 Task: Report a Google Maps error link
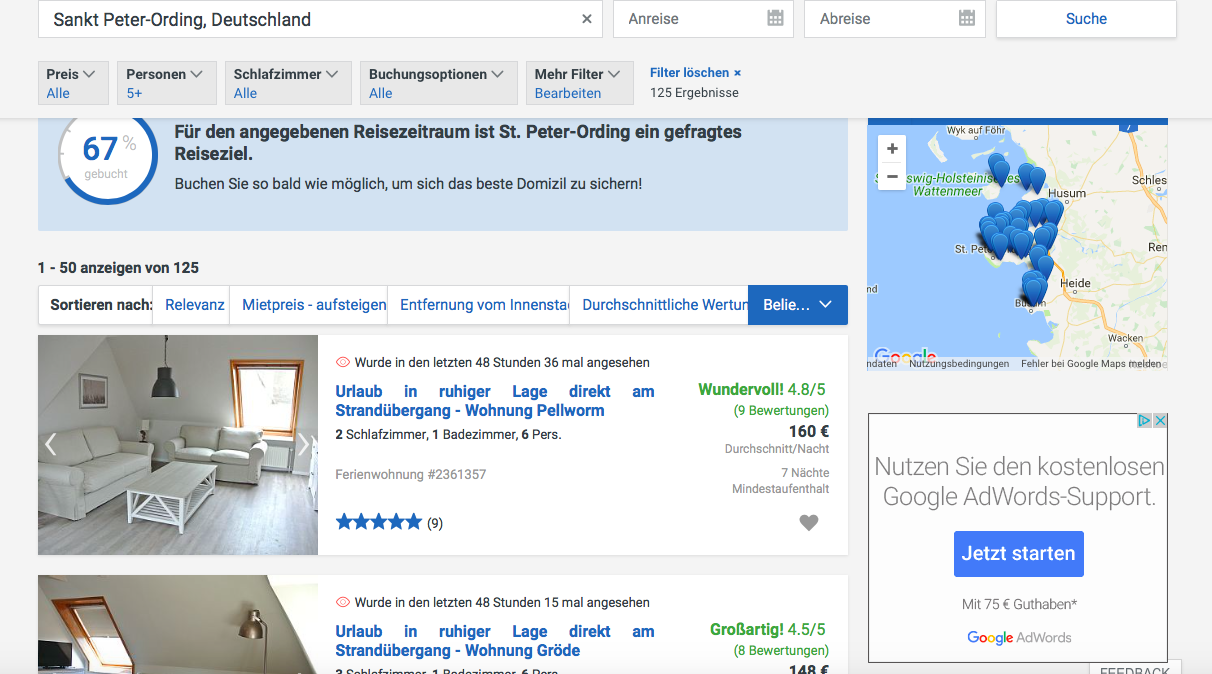point(1091,364)
